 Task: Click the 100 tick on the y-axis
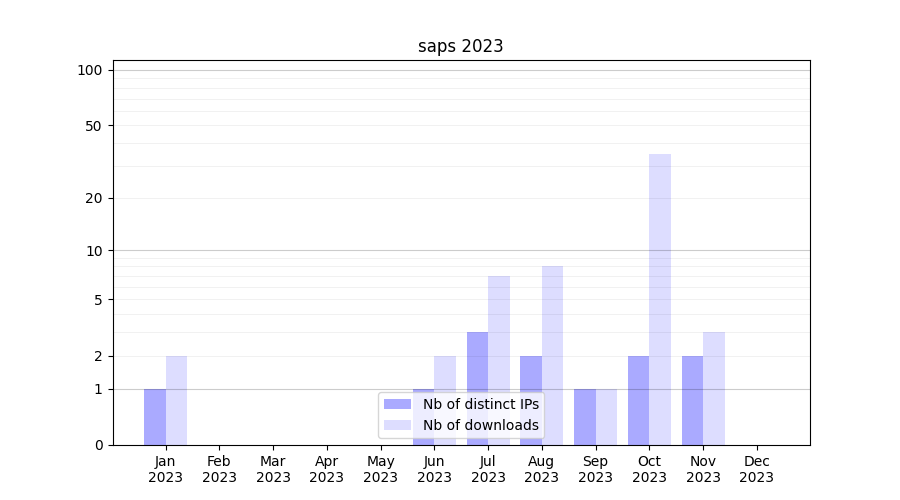tap(90, 70)
